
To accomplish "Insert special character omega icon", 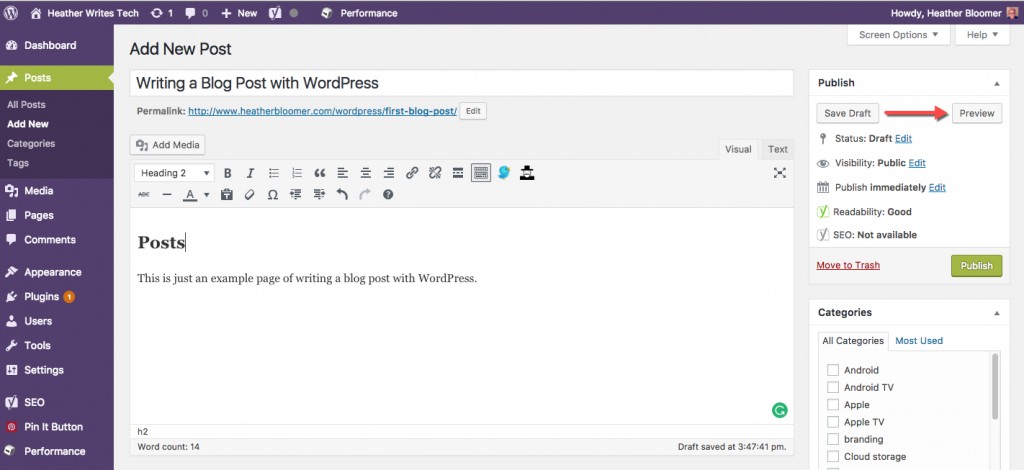I will [273, 195].
